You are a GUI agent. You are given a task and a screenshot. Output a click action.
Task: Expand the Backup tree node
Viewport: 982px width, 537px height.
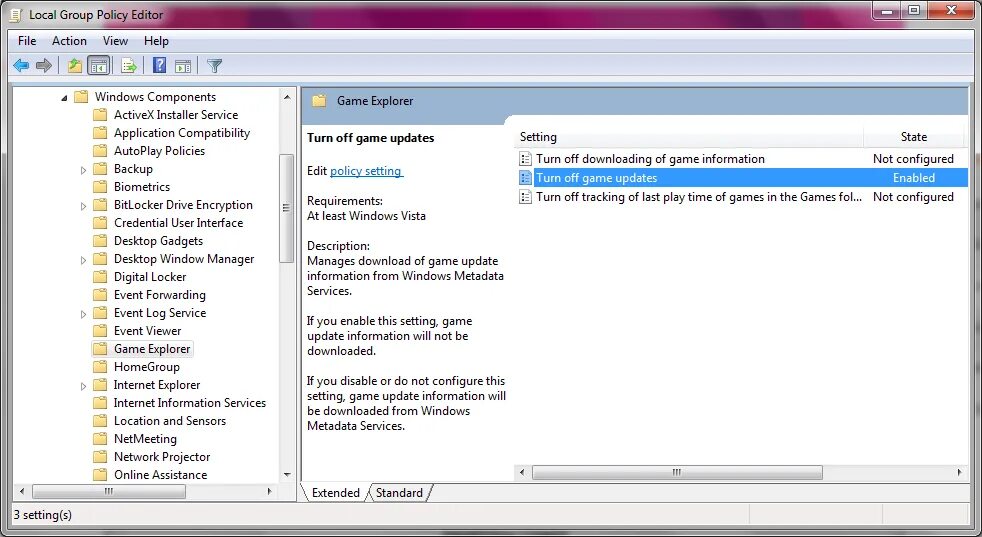tap(83, 170)
